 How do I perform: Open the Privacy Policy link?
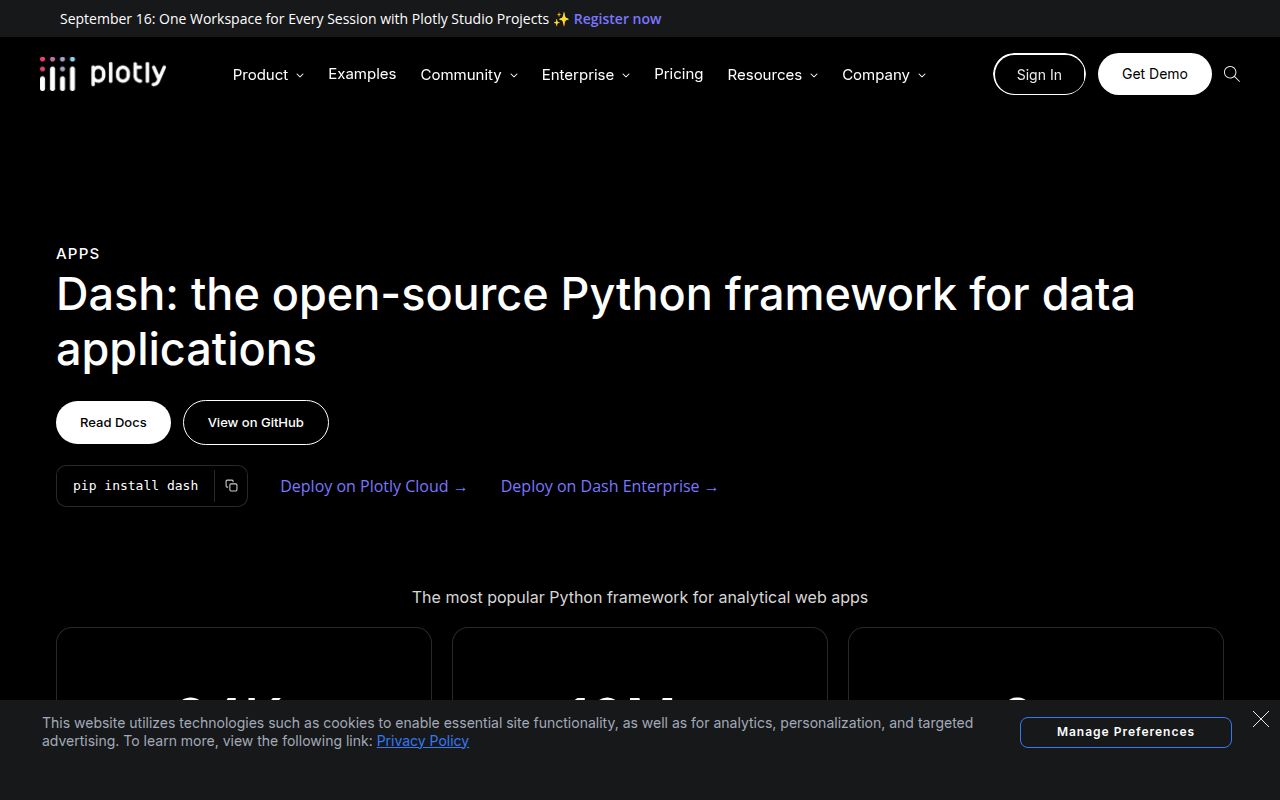click(423, 741)
